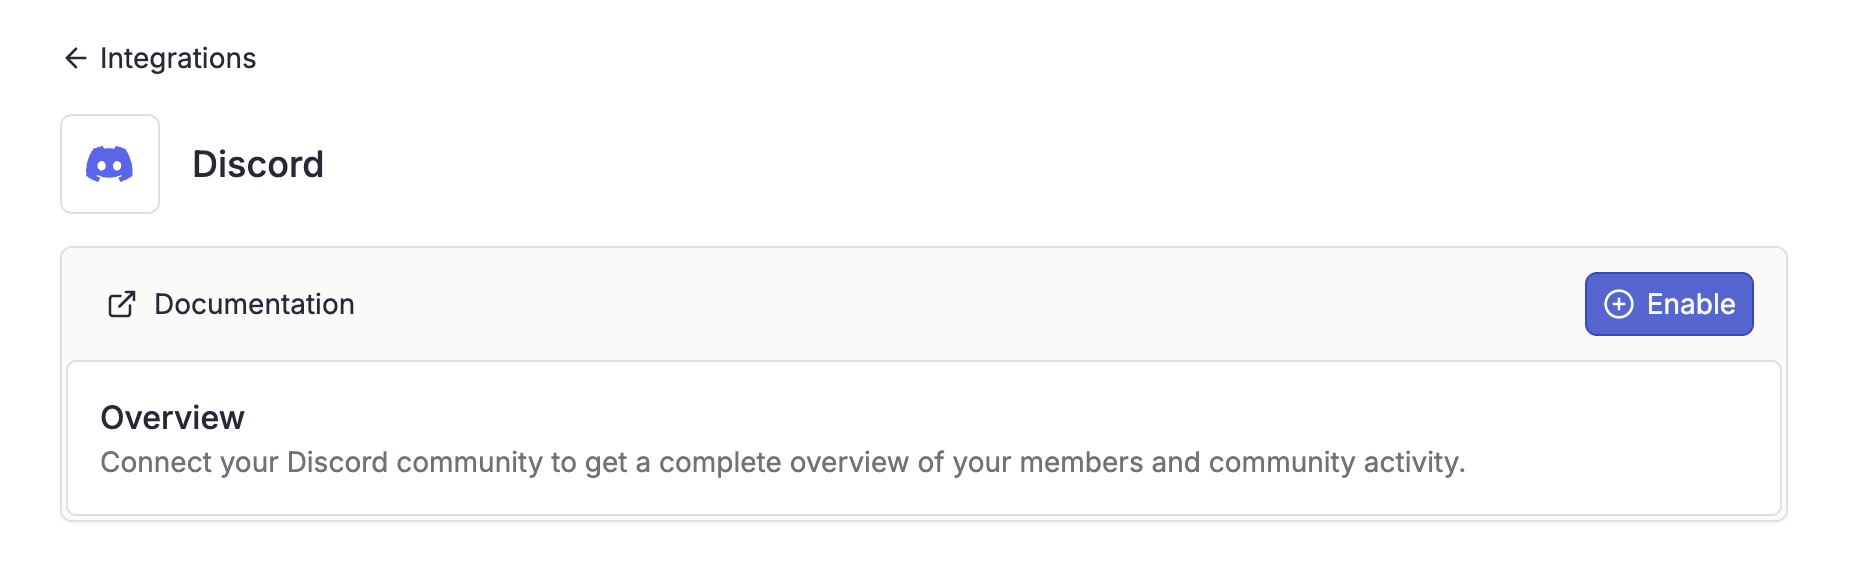
Task: Click the purple Discord controller face icon
Action: (110, 164)
